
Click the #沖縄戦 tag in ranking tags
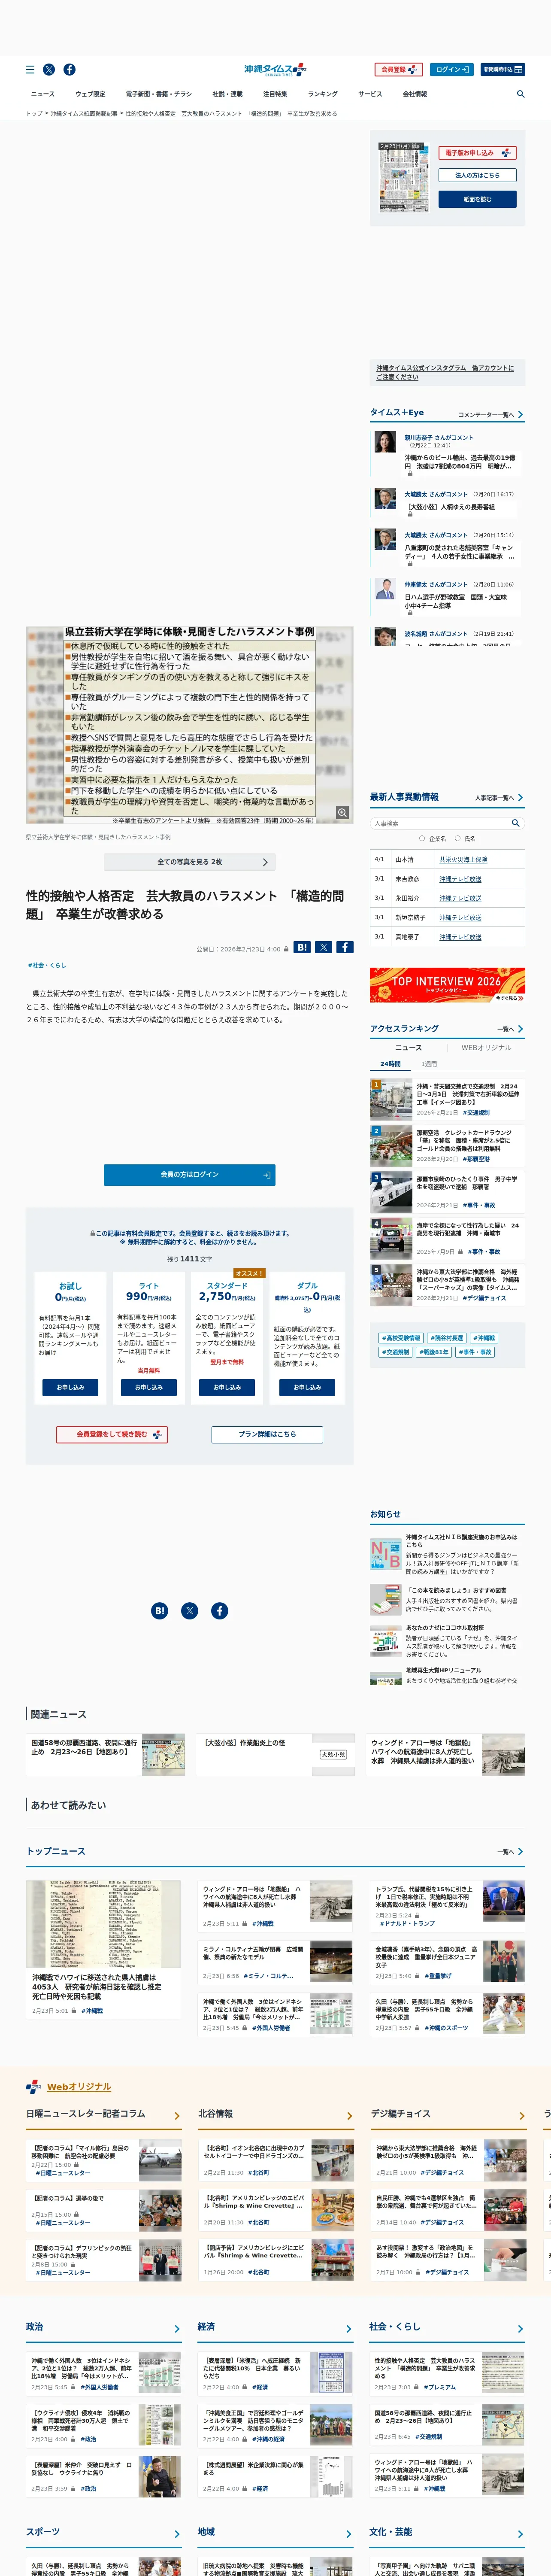click(x=484, y=1338)
